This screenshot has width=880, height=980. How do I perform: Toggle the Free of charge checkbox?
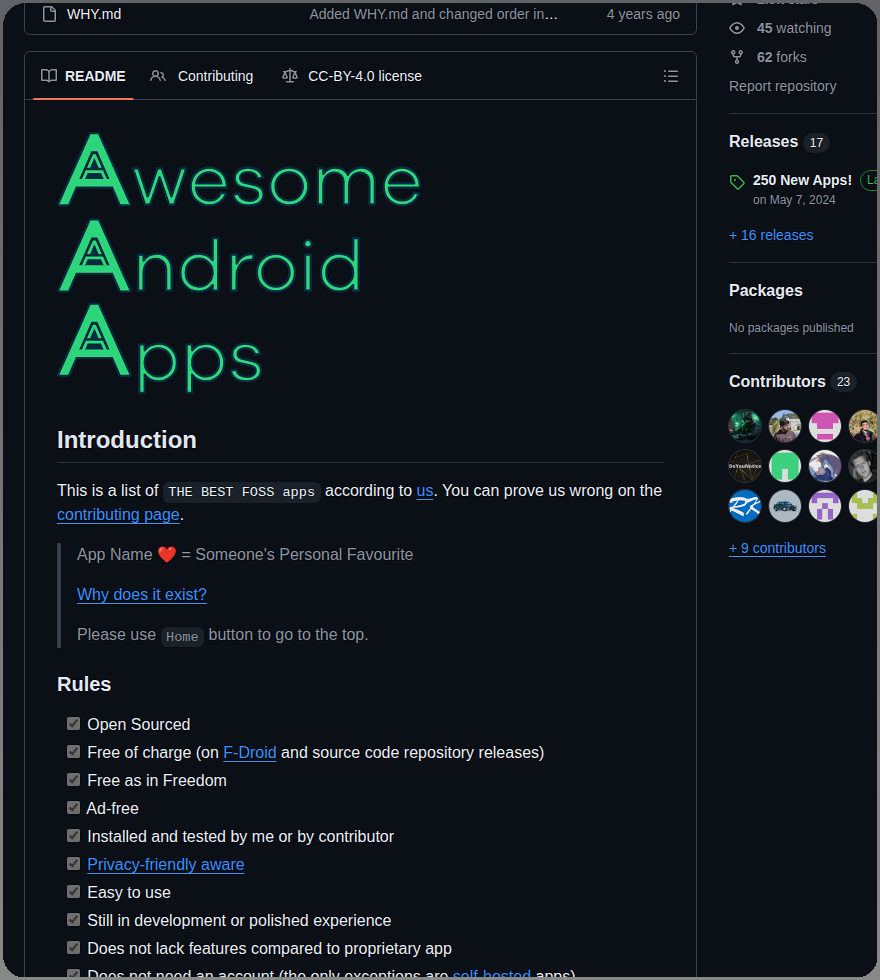74,752
